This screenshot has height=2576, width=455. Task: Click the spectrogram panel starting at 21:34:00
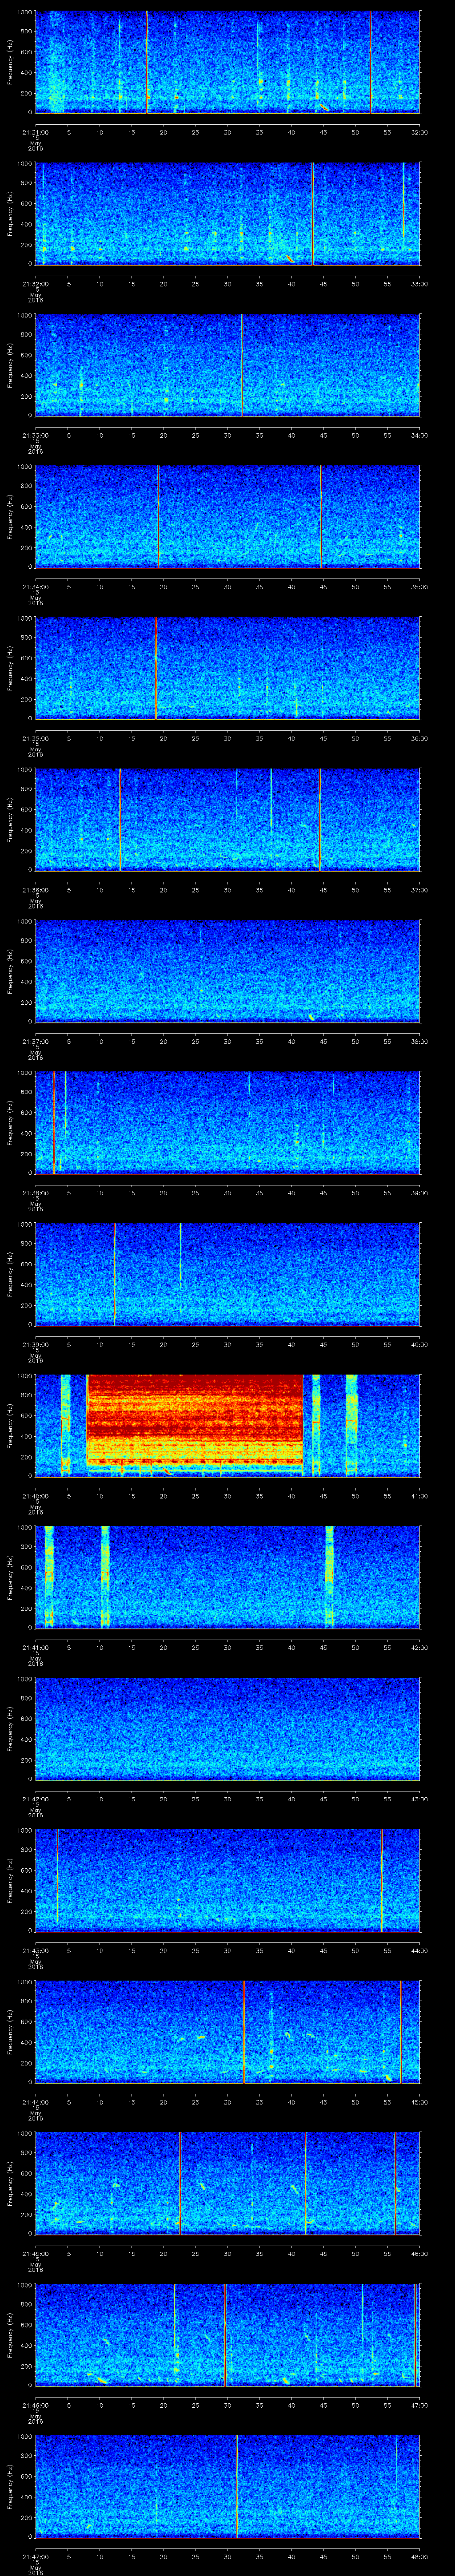[227, 516]
